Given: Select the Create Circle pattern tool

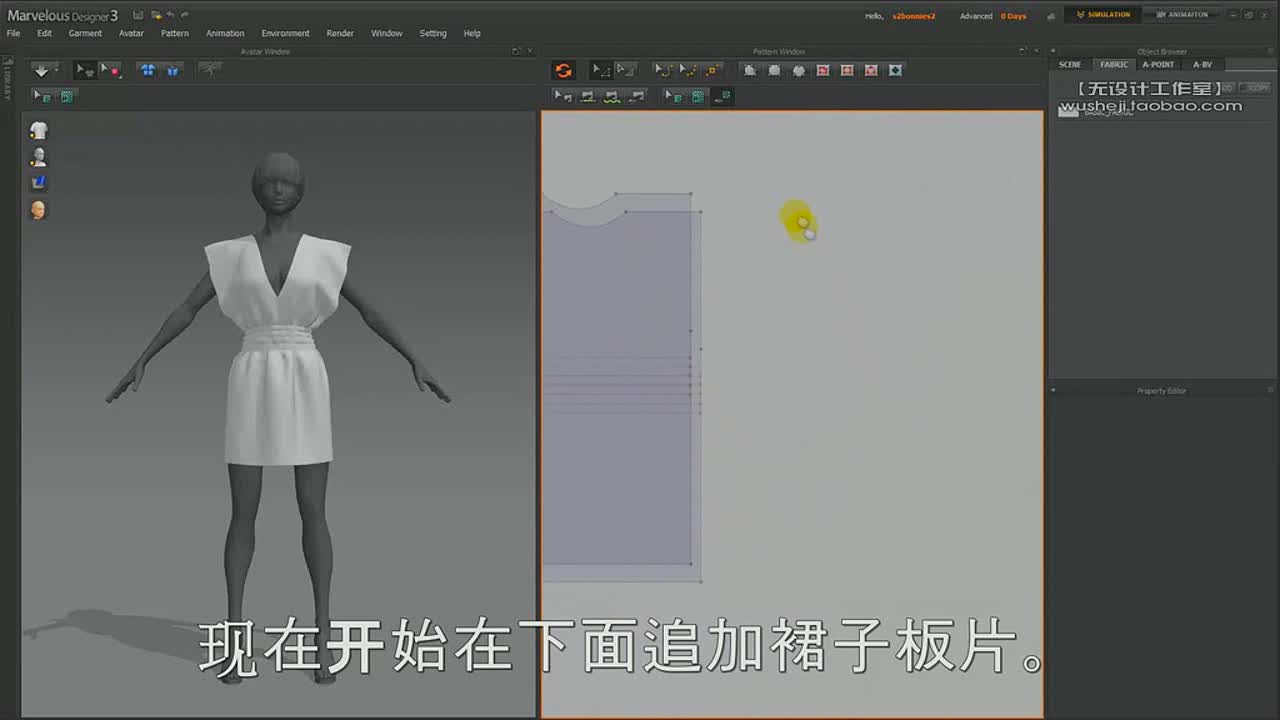Looking at the screenshot, I should (x=798, y=70).
